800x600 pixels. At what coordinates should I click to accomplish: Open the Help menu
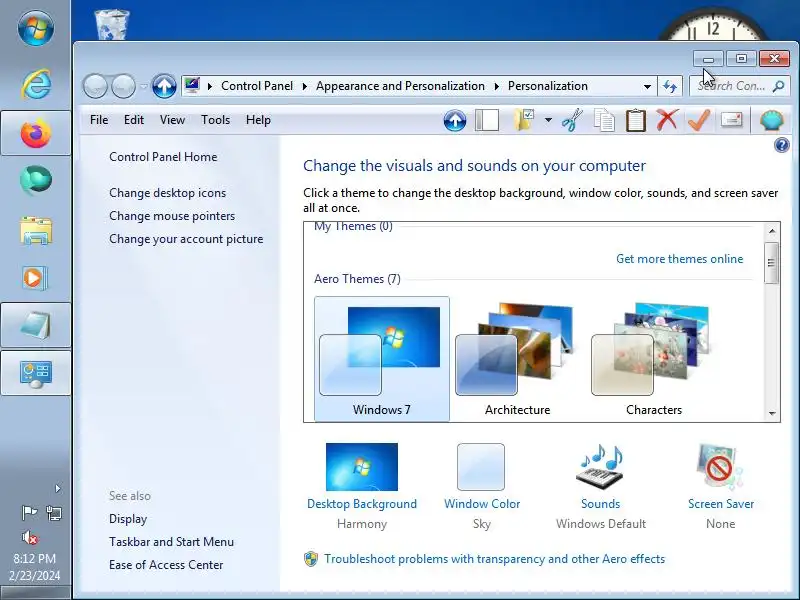coord(258,120)
